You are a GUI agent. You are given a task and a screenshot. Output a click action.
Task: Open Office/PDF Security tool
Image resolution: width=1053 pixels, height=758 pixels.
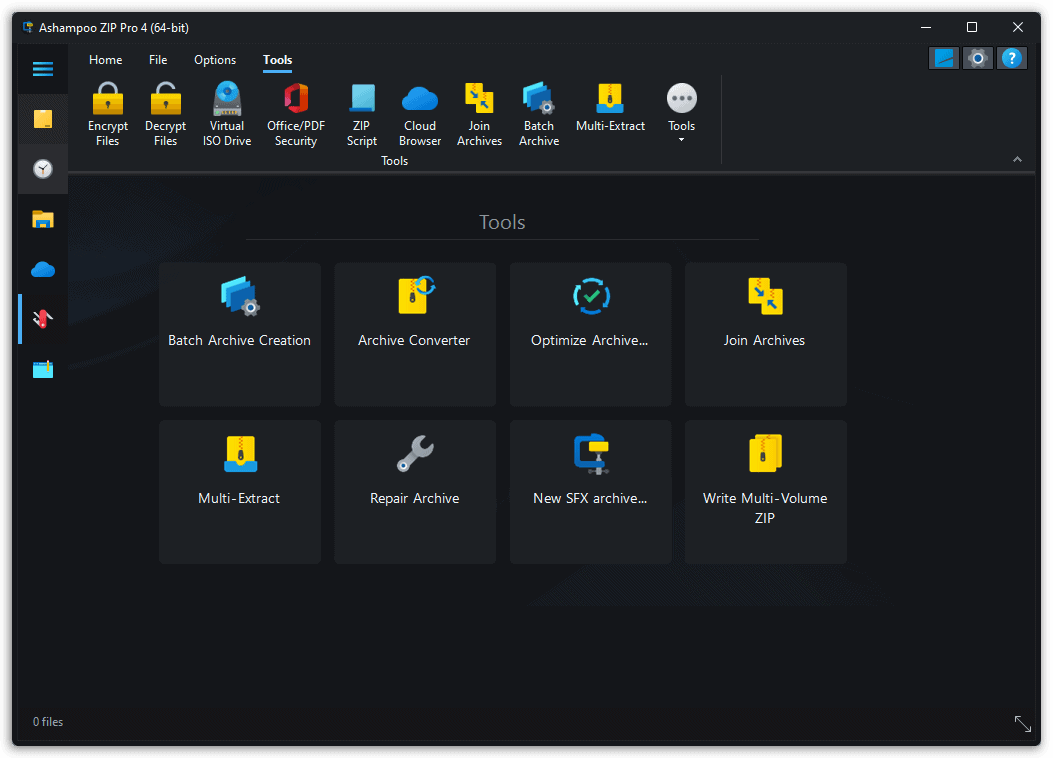coord(295,114)
